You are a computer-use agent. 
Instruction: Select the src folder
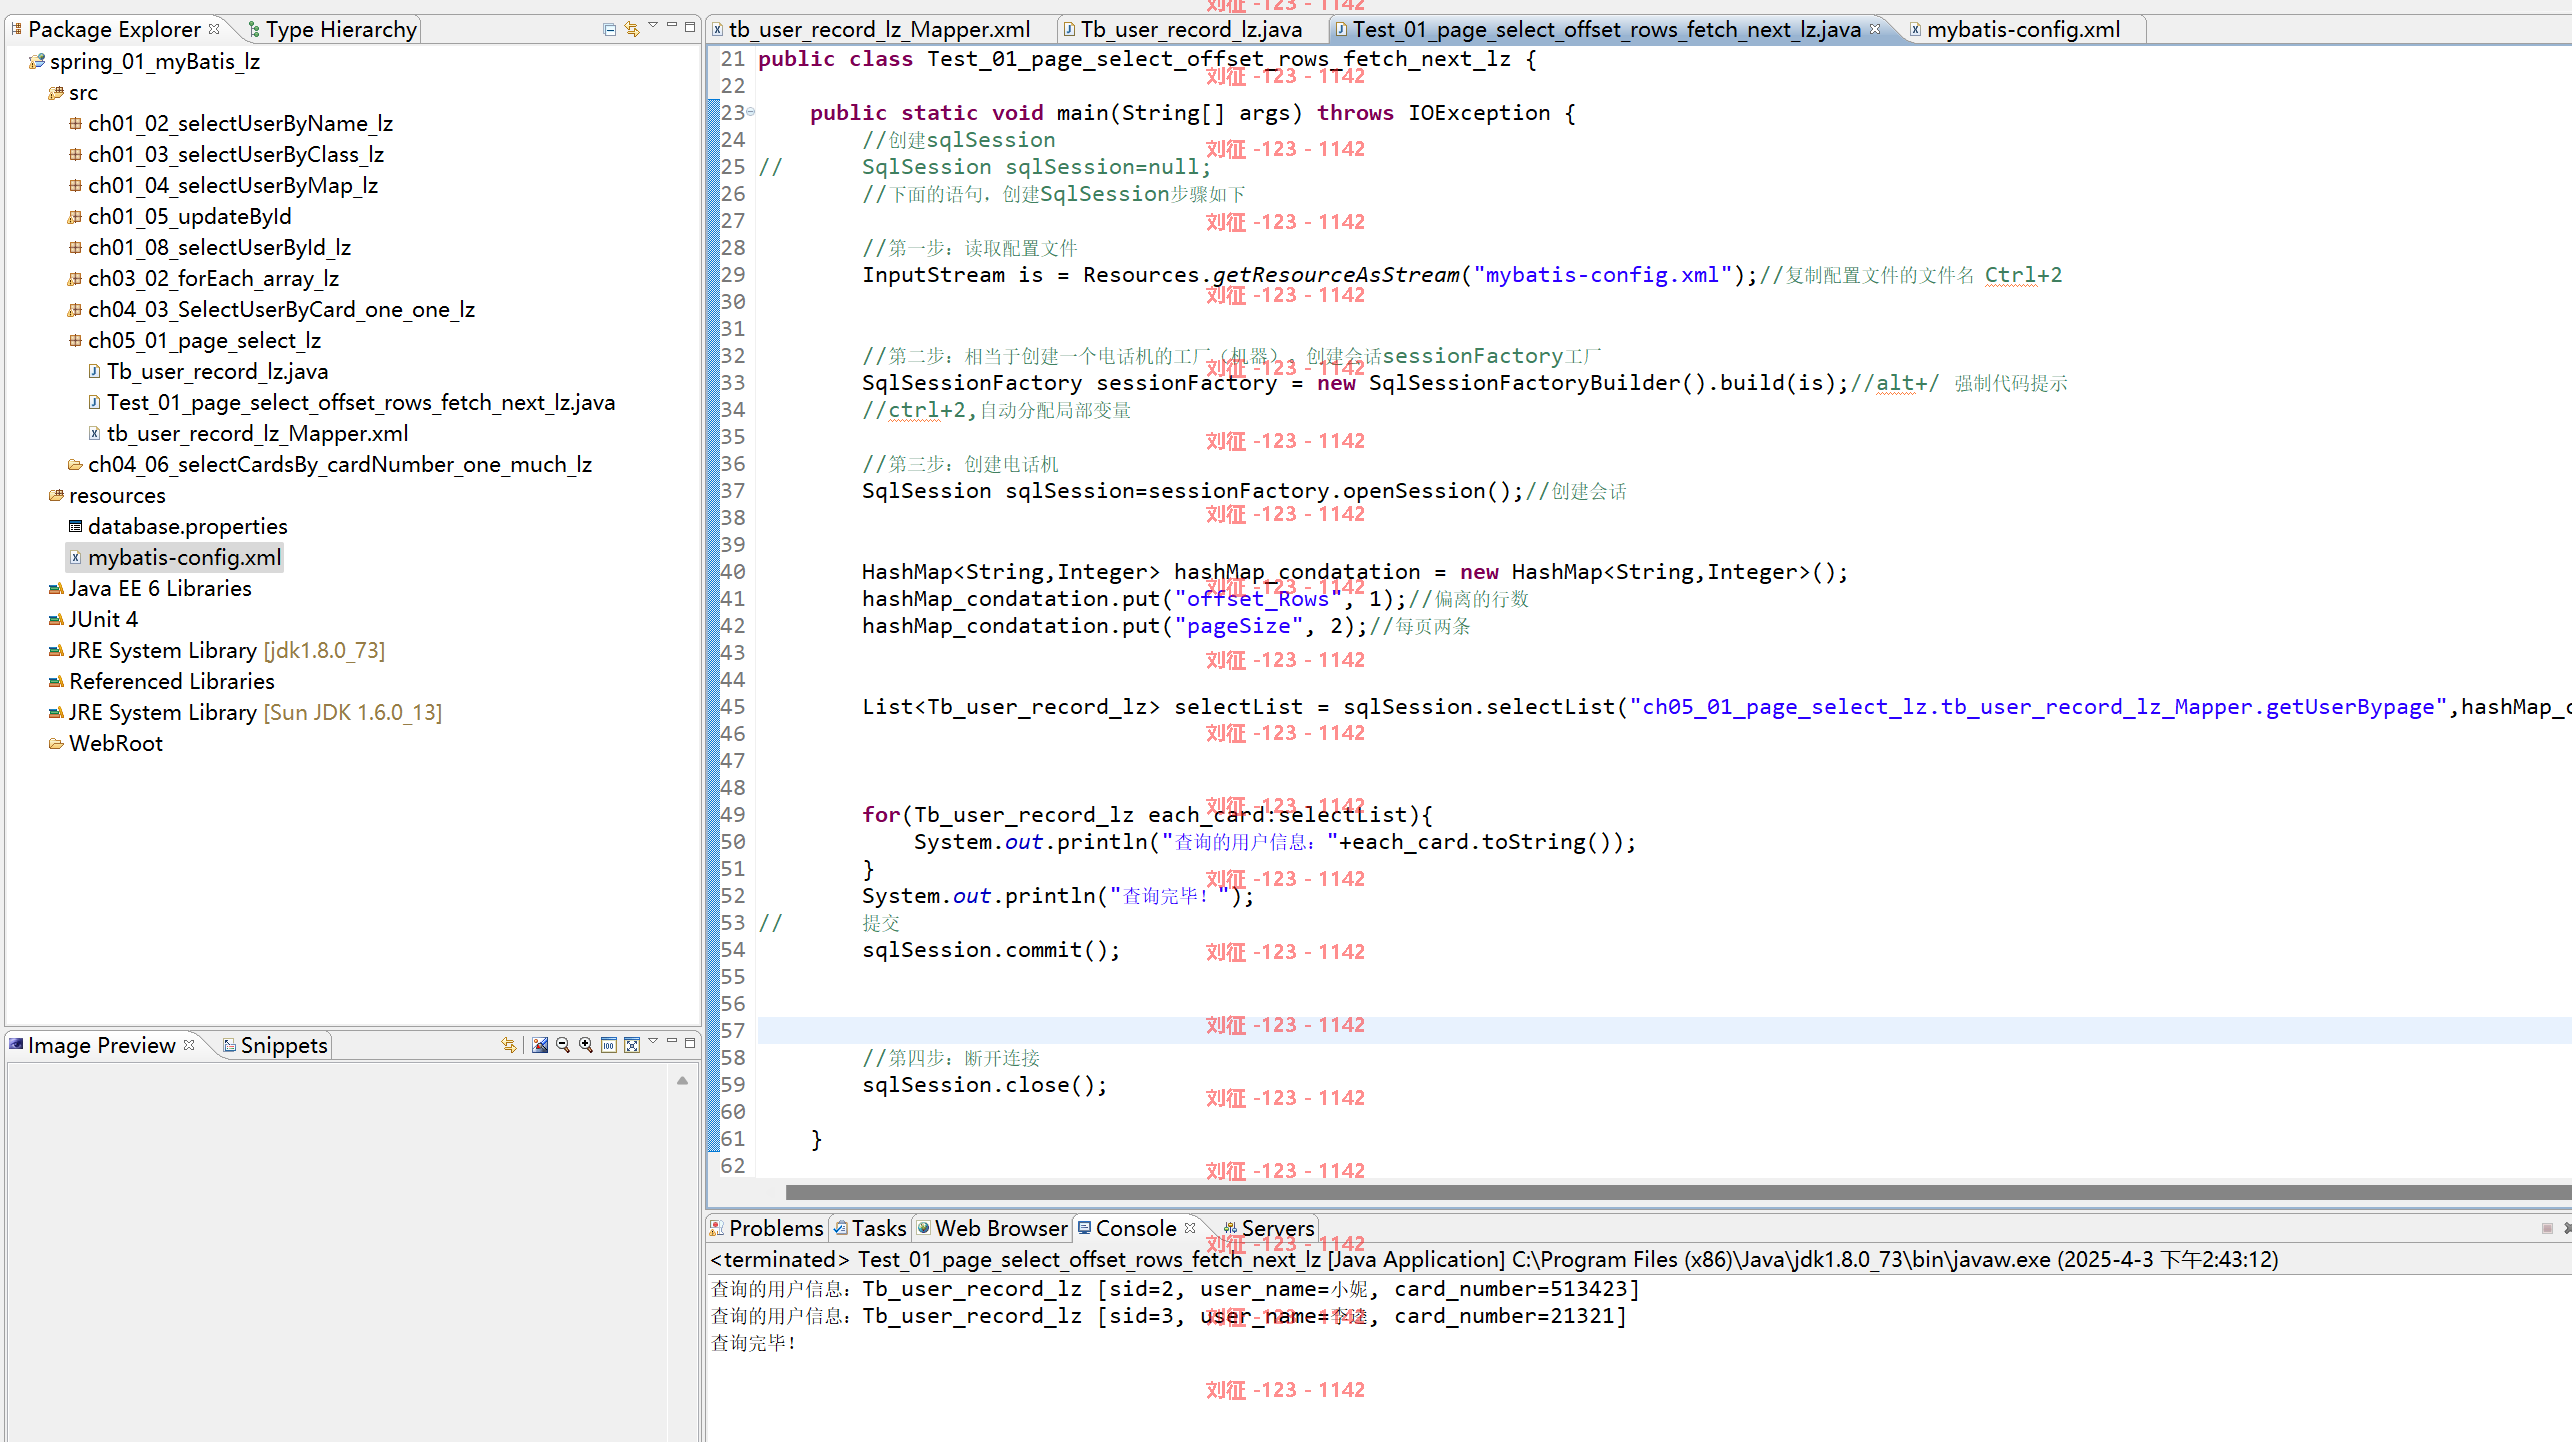(73, 93)
